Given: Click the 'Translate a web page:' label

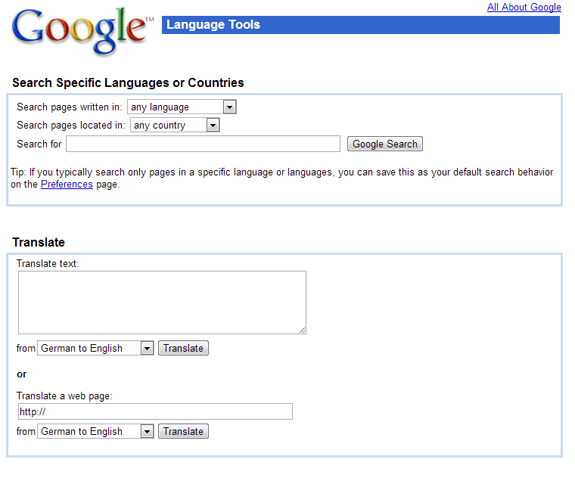Looking at the screenshot, I should tap(65, 396).
